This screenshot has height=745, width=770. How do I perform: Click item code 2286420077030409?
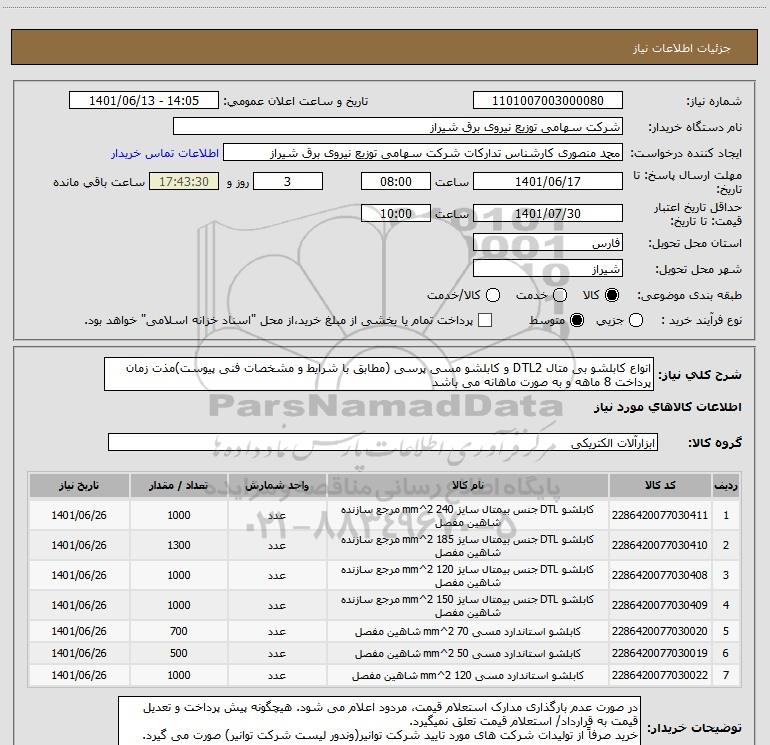pyautogui.click(x=660, y=605)
